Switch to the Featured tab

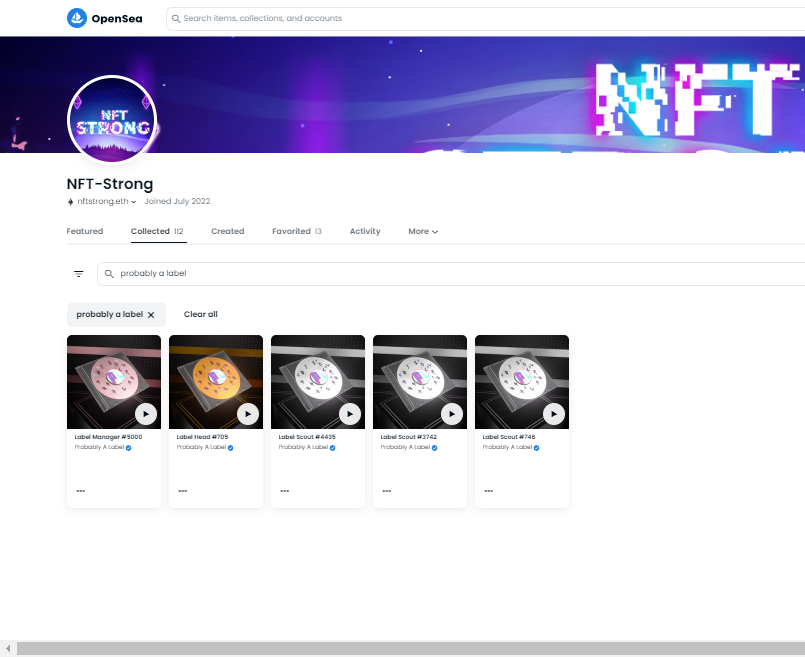click(x=85, y=231)
